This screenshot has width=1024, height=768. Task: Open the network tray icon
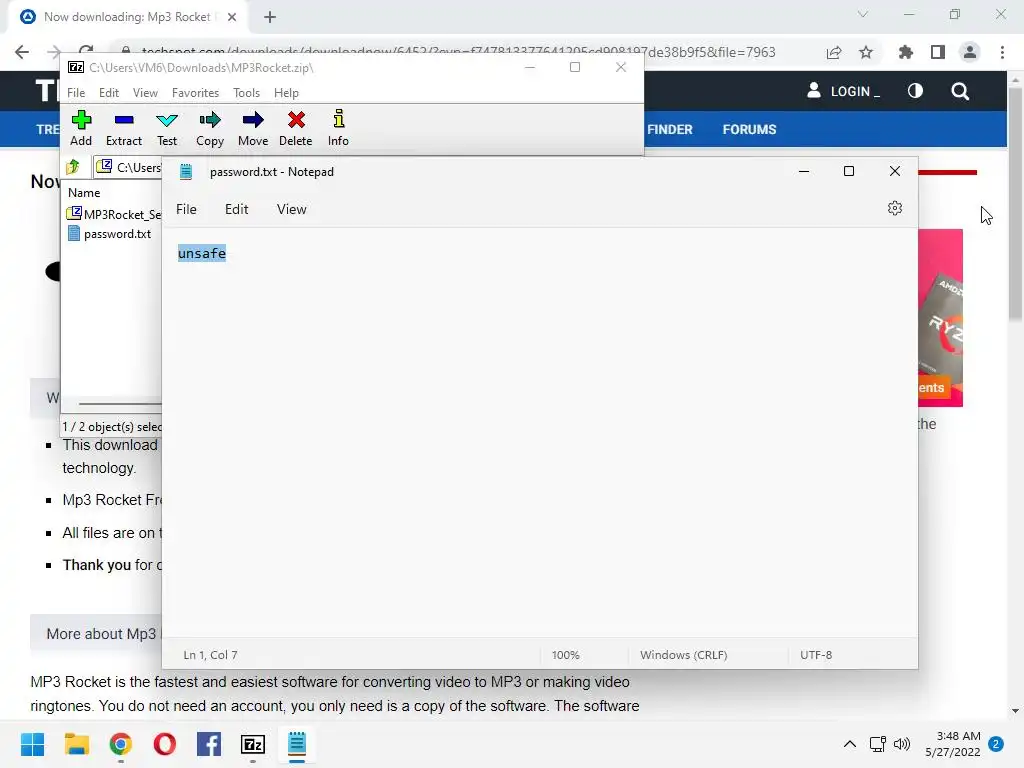[x=877, y=744]
